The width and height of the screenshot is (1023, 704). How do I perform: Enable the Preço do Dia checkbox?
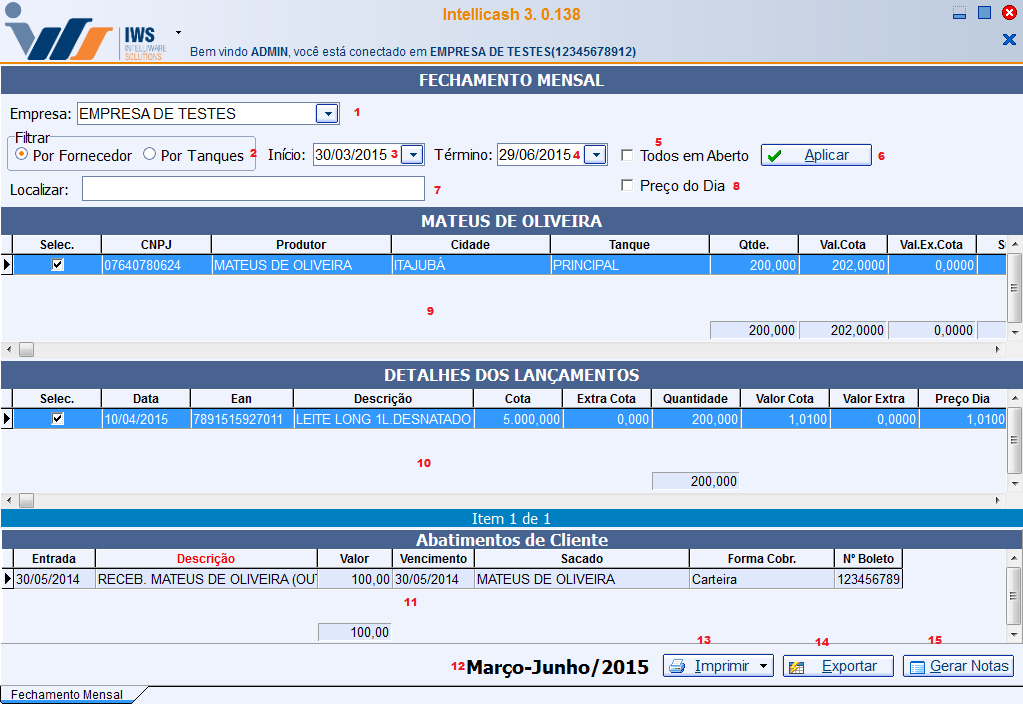point(627,185)
